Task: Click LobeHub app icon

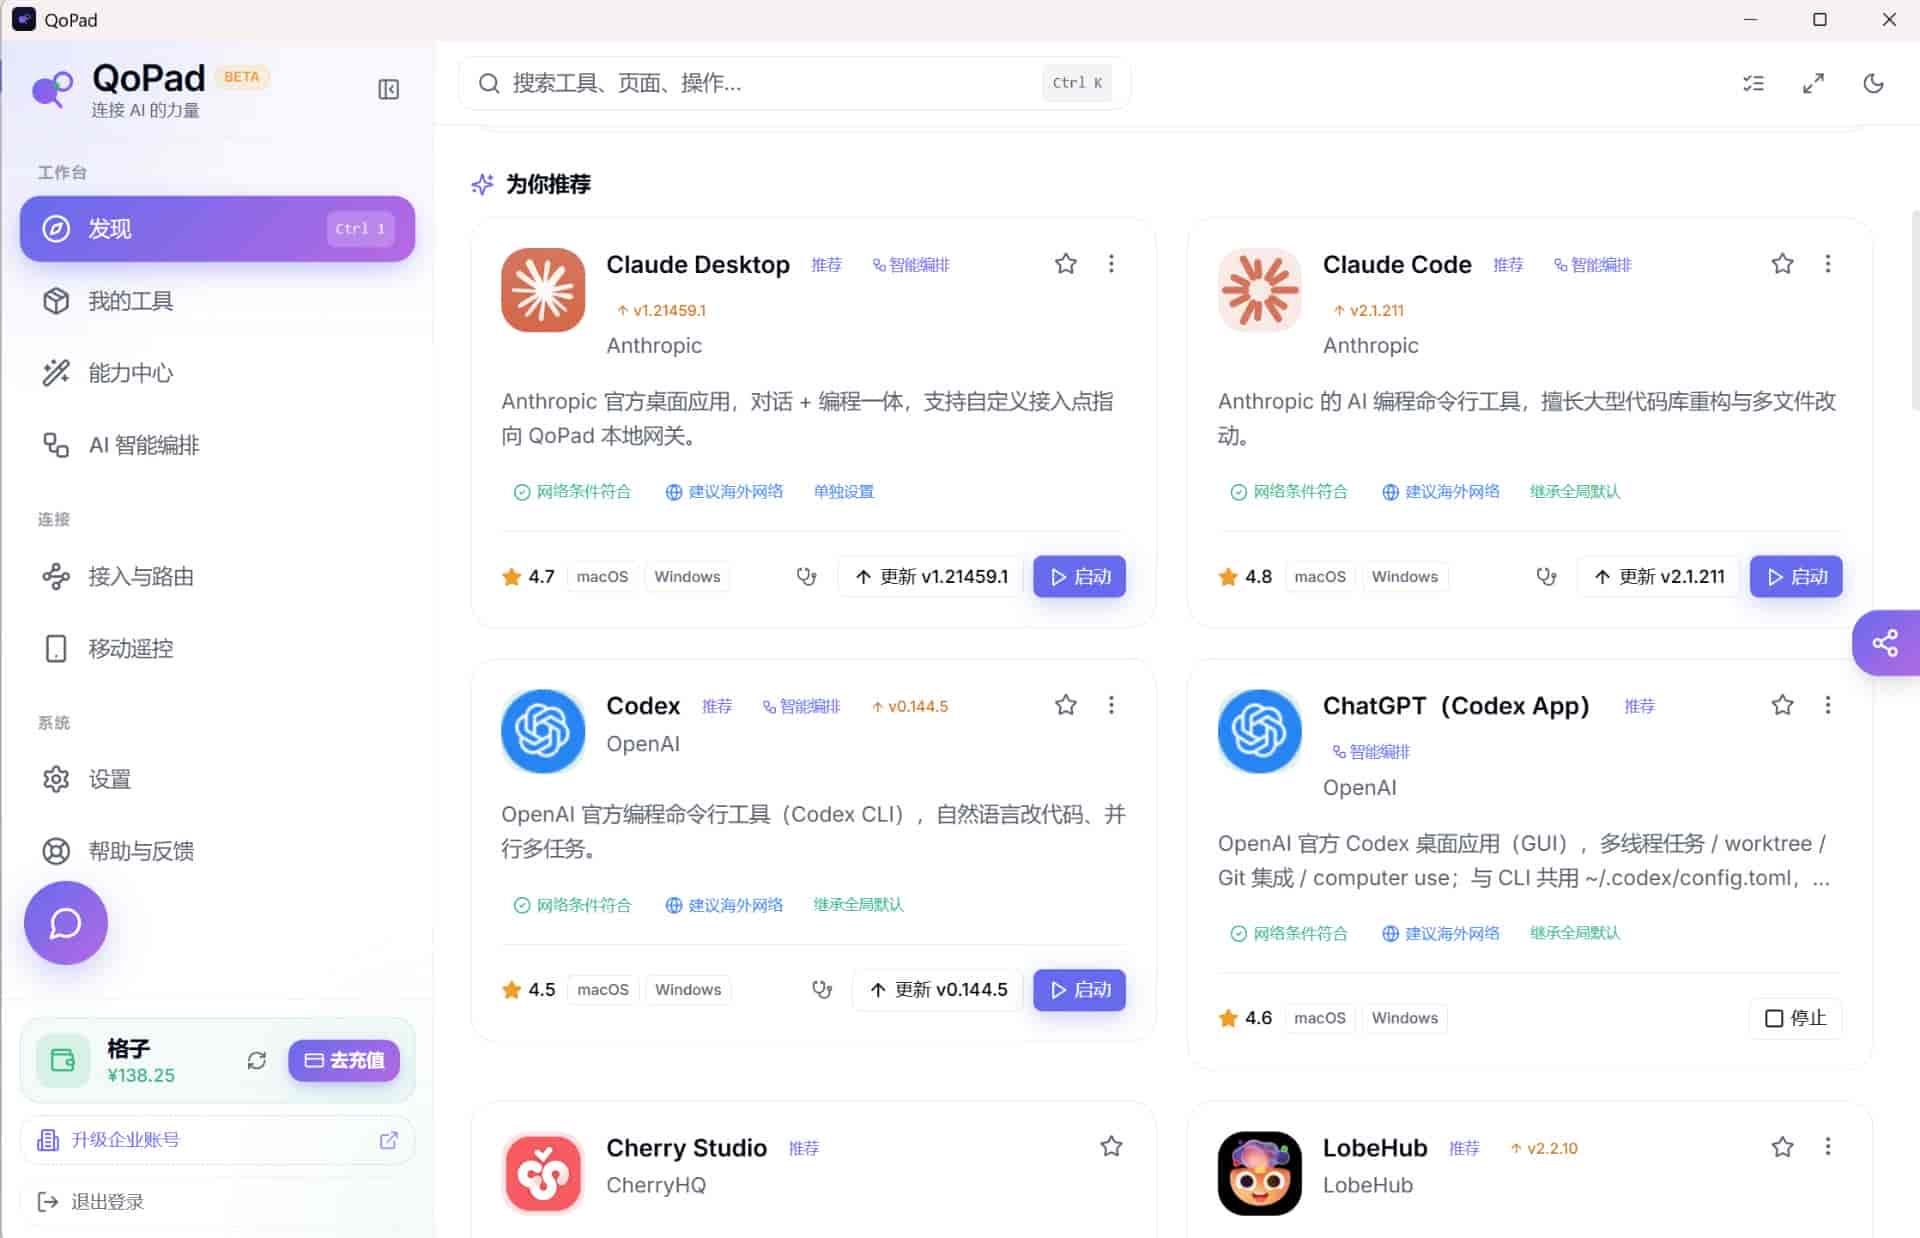Action: click(x=1260, y=1173)
